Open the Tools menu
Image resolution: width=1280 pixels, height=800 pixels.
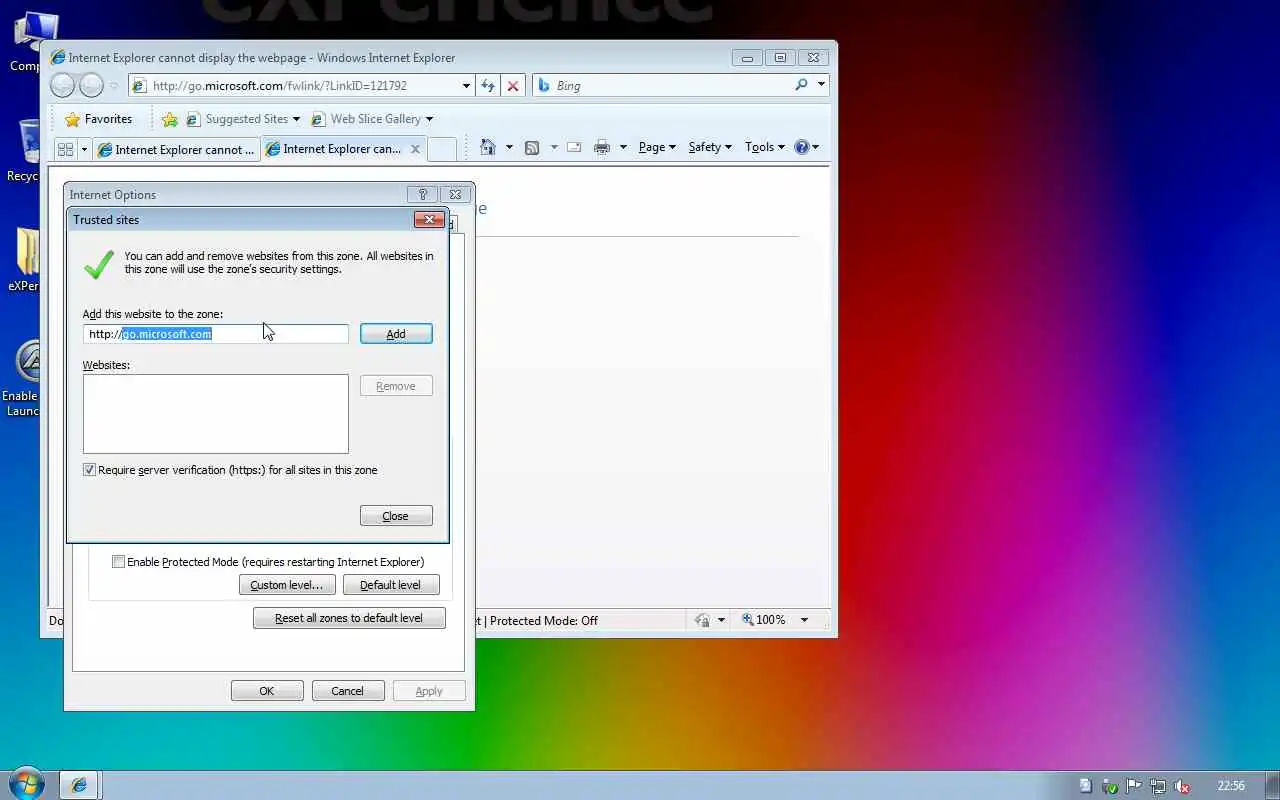[765, 147]
